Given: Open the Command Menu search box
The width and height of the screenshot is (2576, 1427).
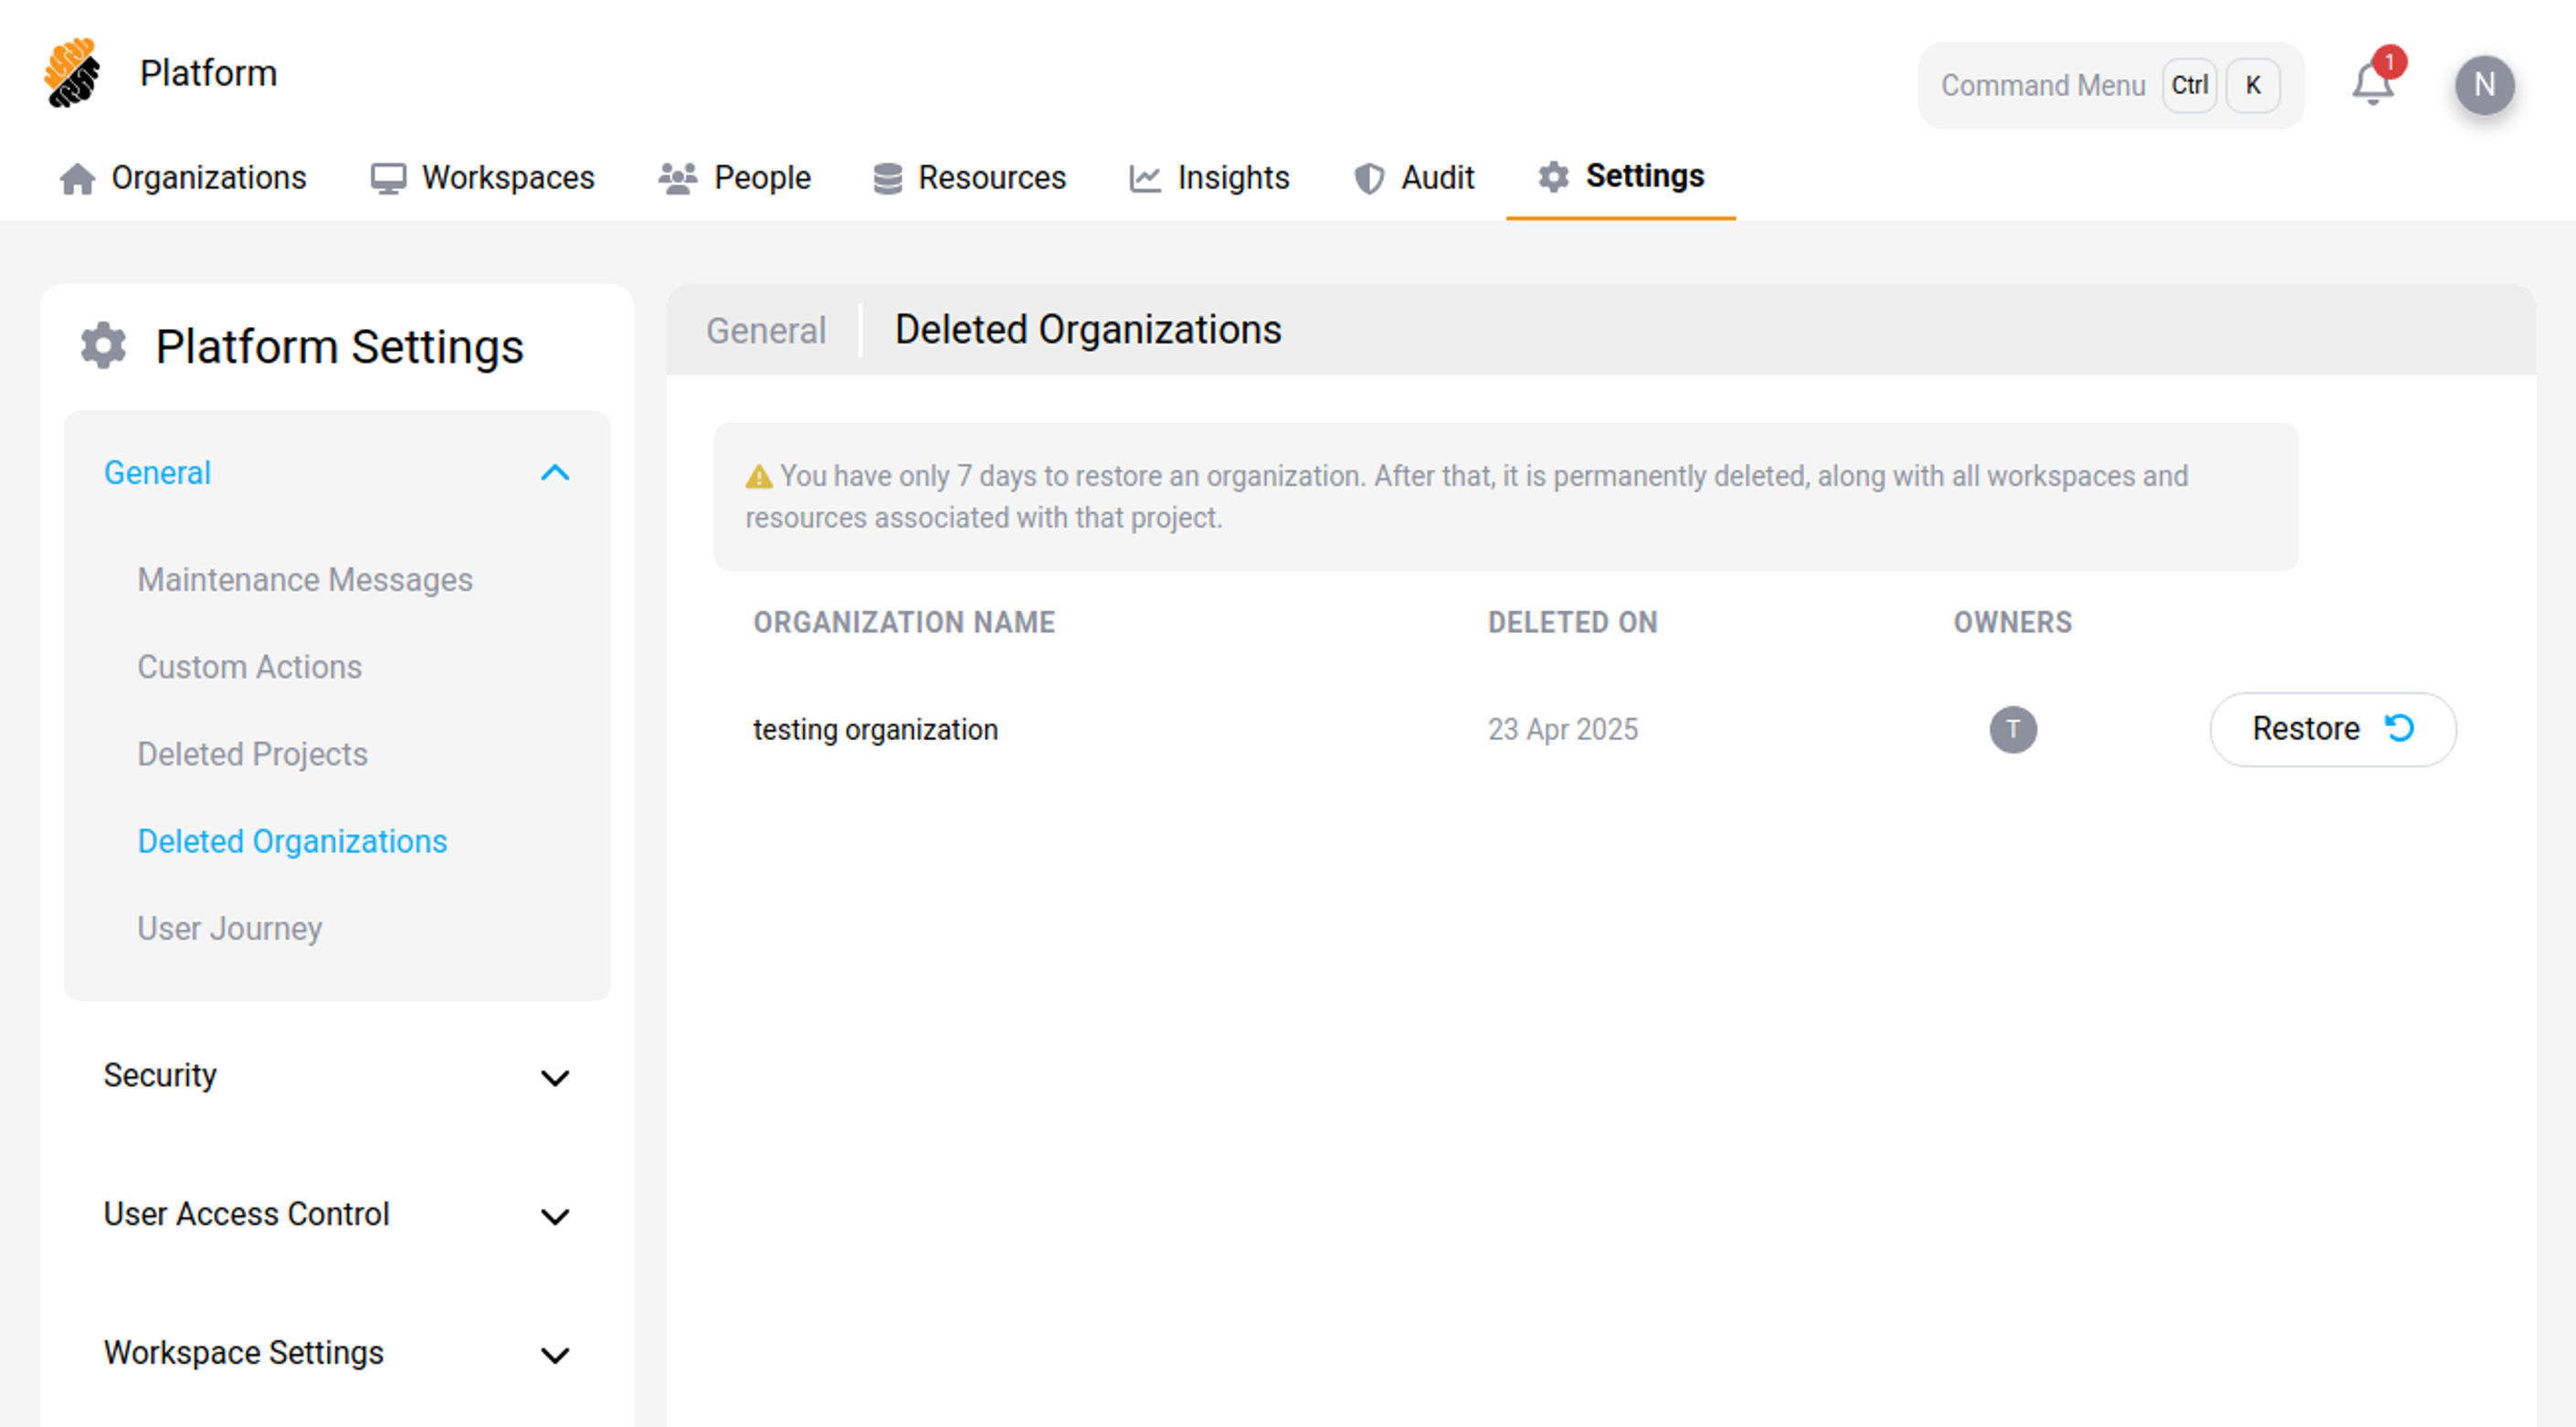Looking at the screenshot, I should click(2042, 85).
